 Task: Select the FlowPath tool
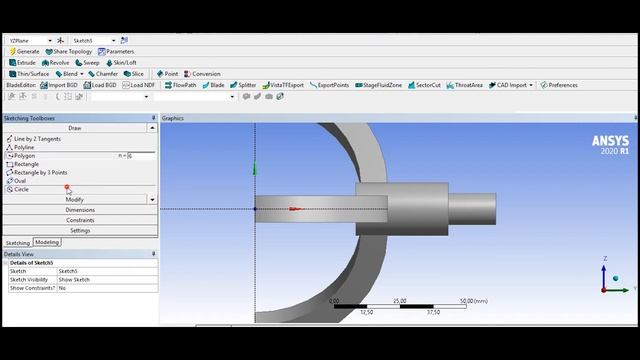coord(180,85)
